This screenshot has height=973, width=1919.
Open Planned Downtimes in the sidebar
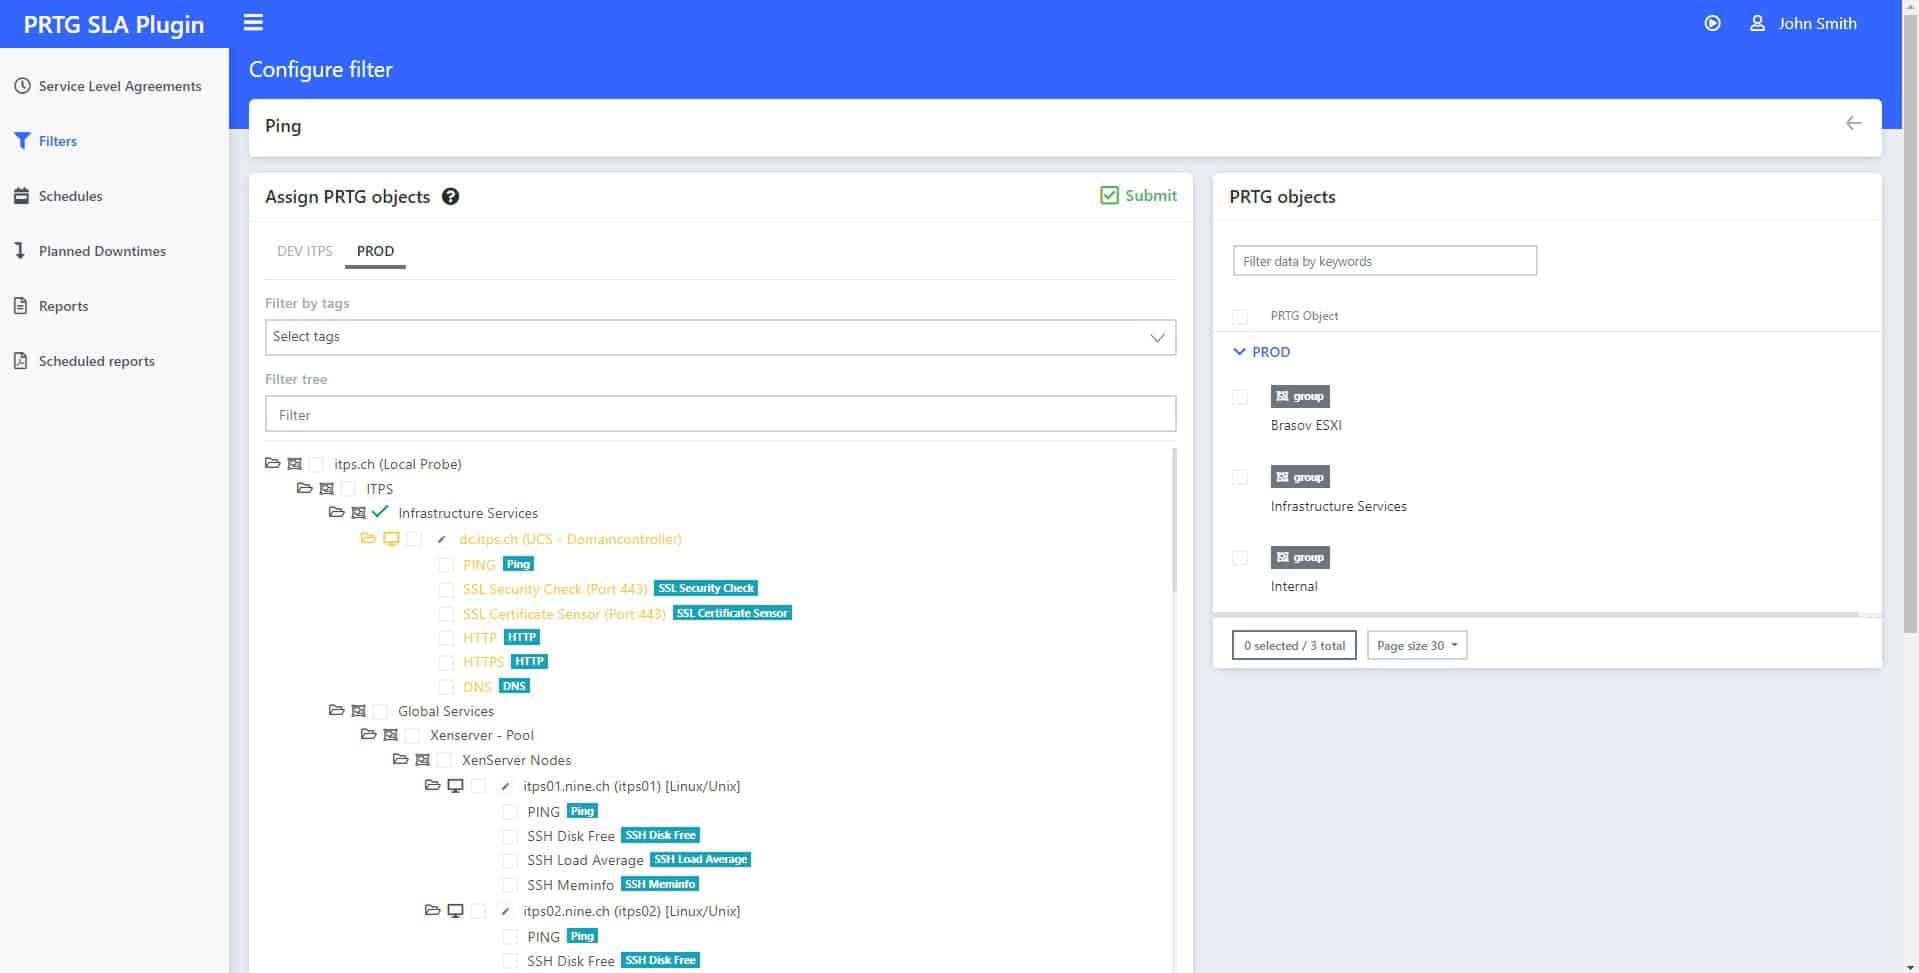(x=102, y=251)
